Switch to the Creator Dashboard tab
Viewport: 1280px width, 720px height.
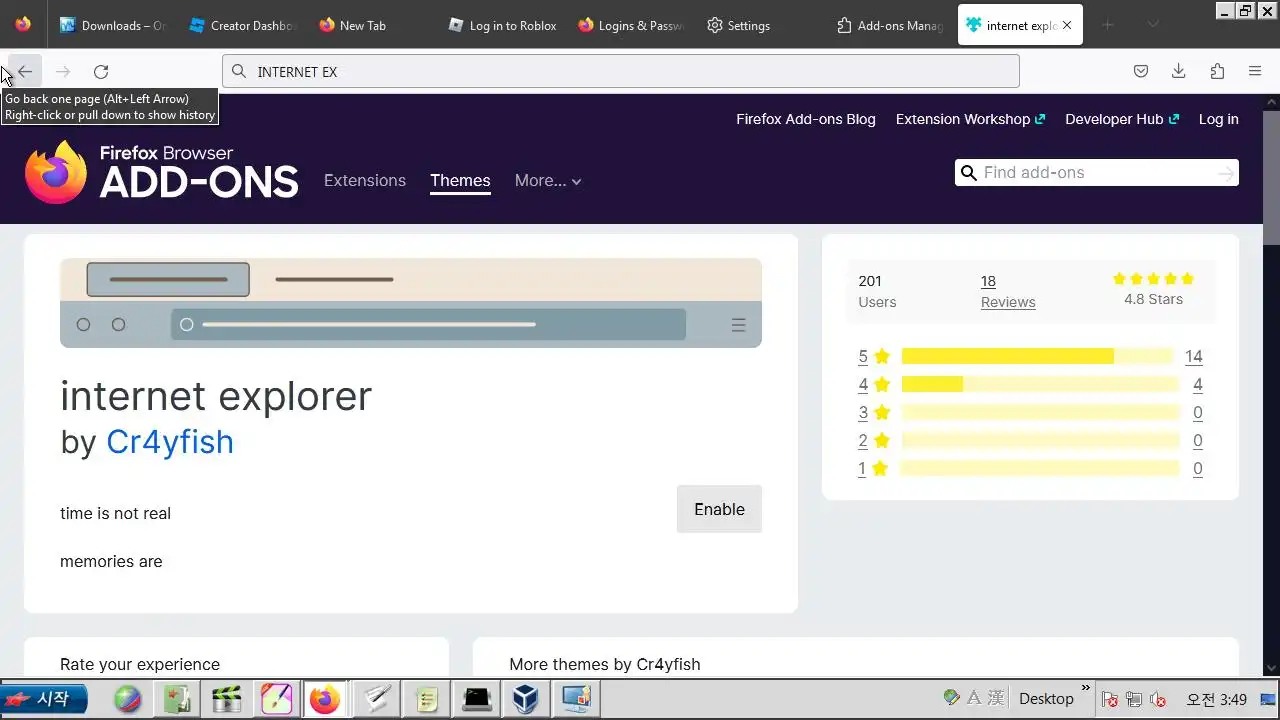coord(241,25)
